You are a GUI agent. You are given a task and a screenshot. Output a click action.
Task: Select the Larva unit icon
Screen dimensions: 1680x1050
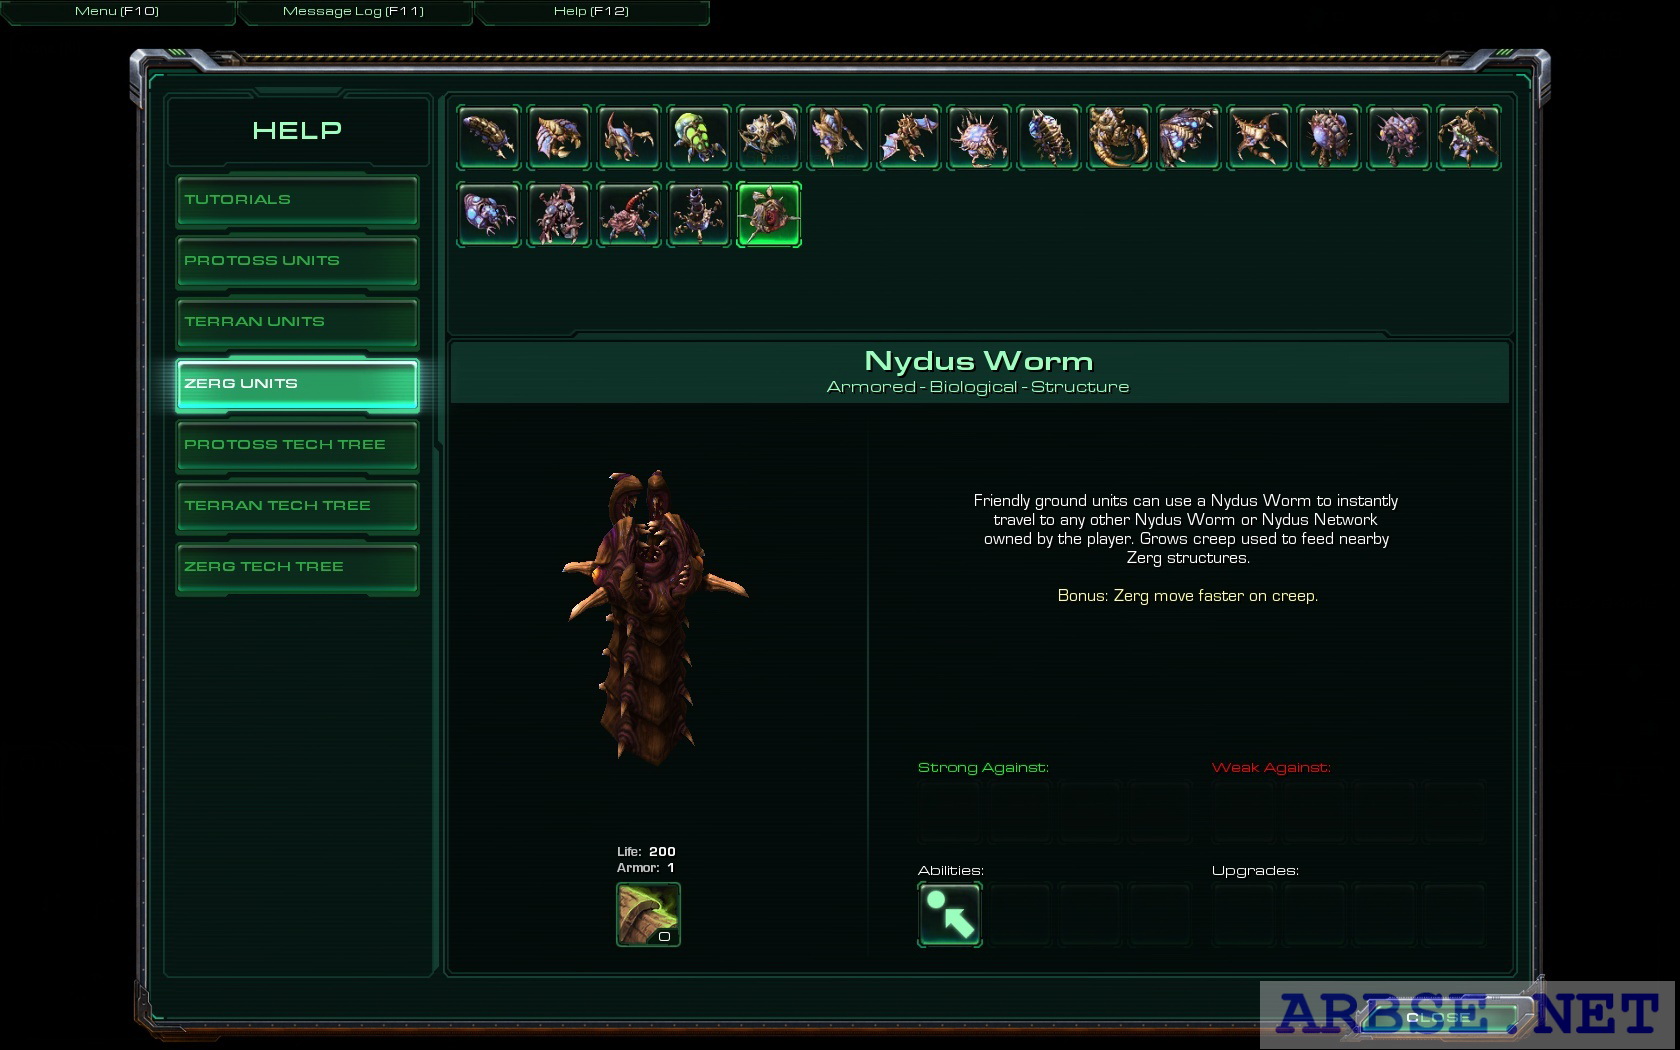[x=489, y=137]
